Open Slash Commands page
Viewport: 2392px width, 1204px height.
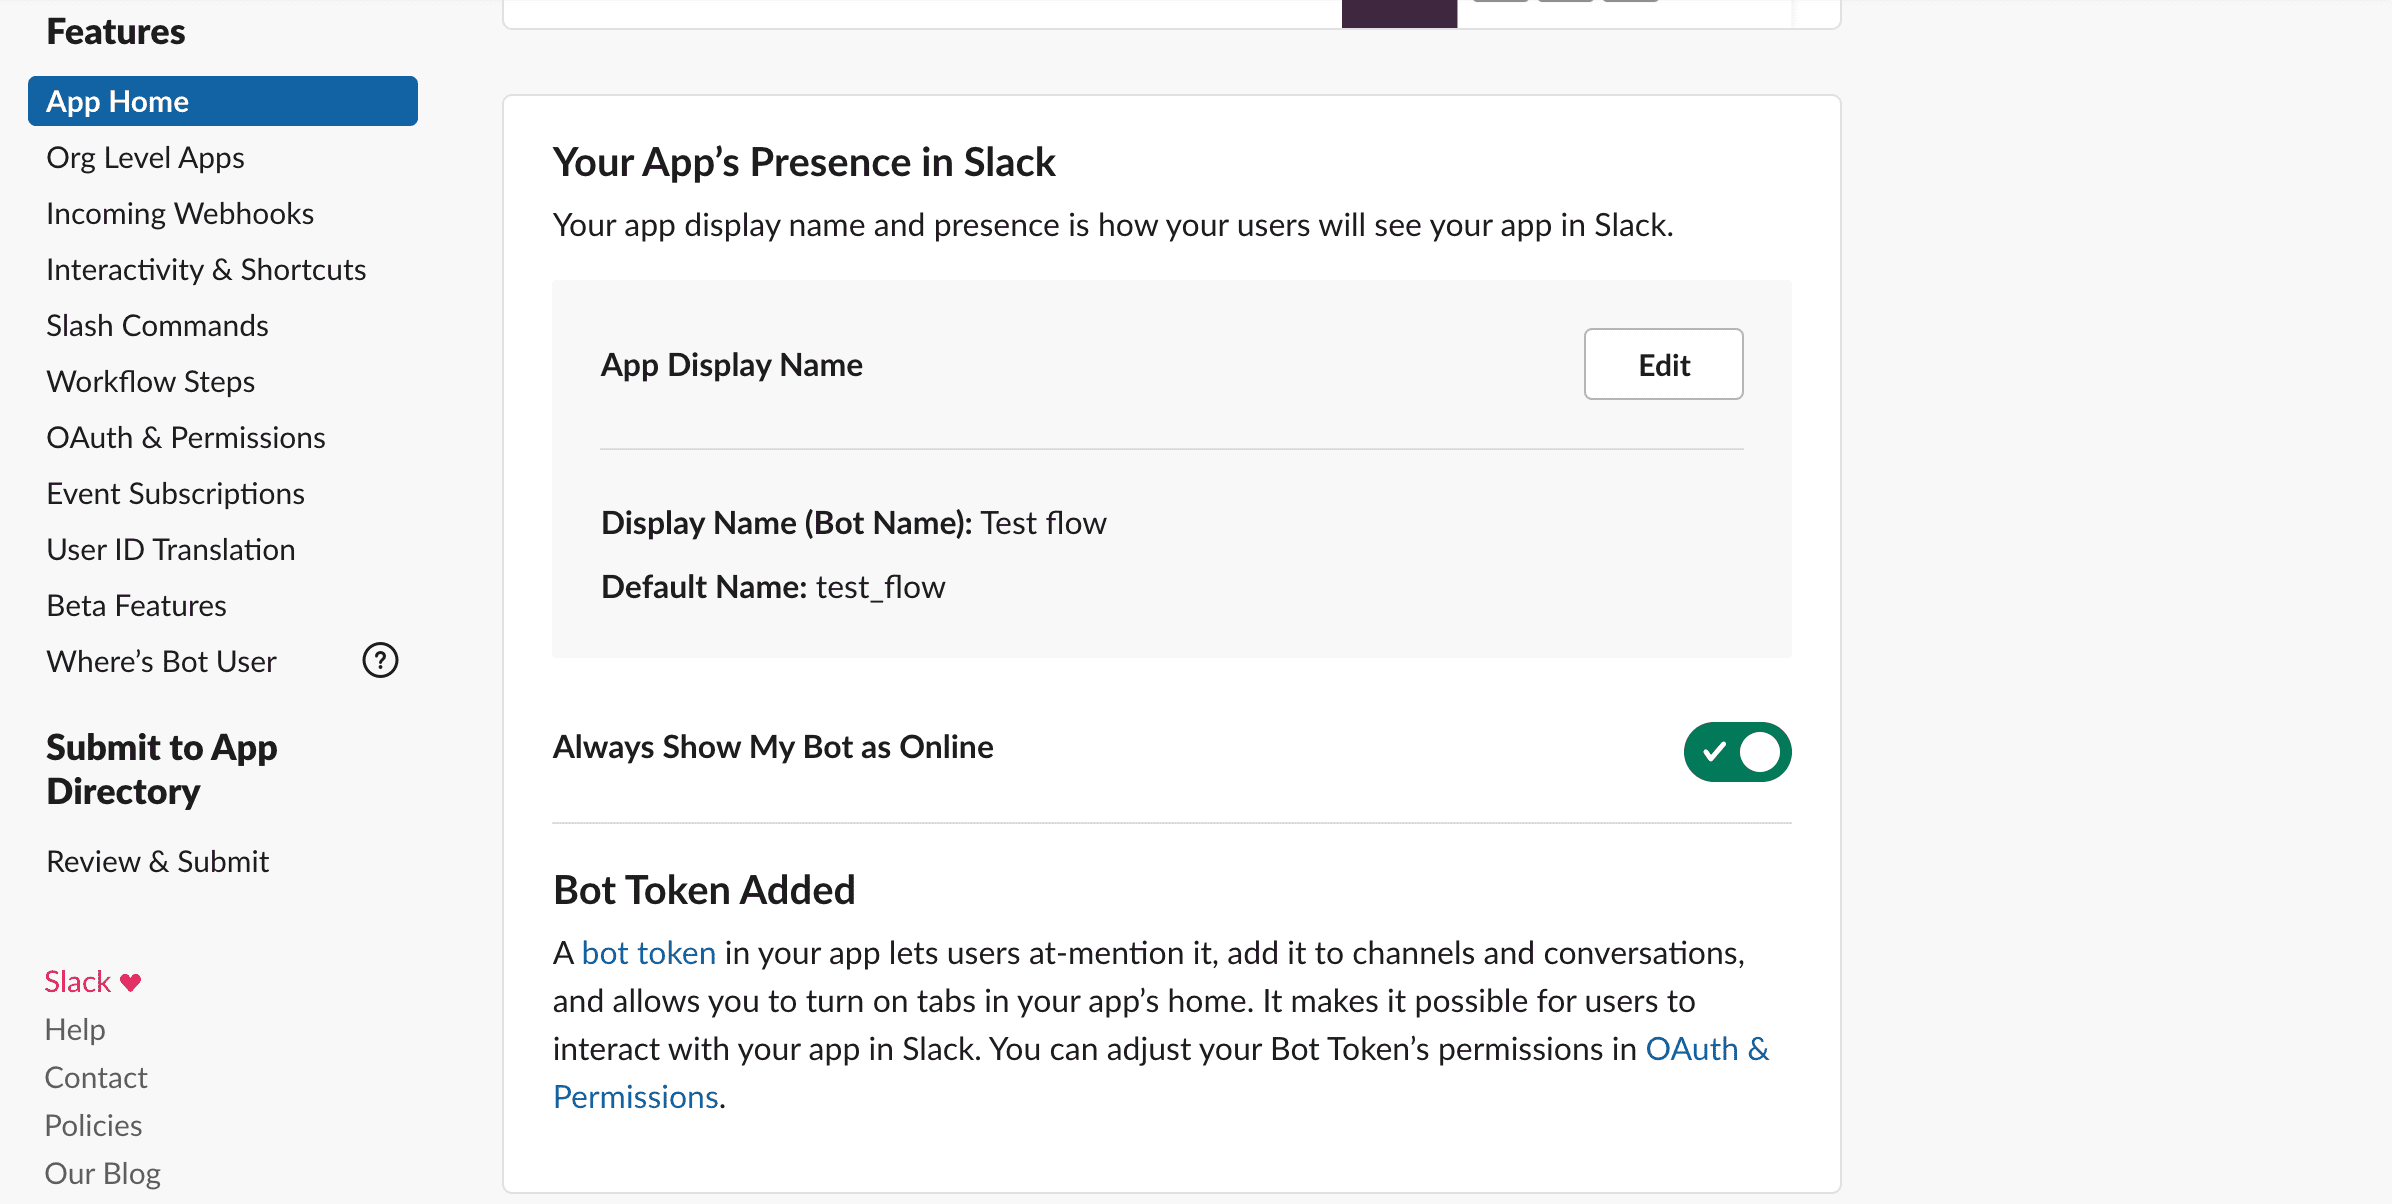pos(157,326)
